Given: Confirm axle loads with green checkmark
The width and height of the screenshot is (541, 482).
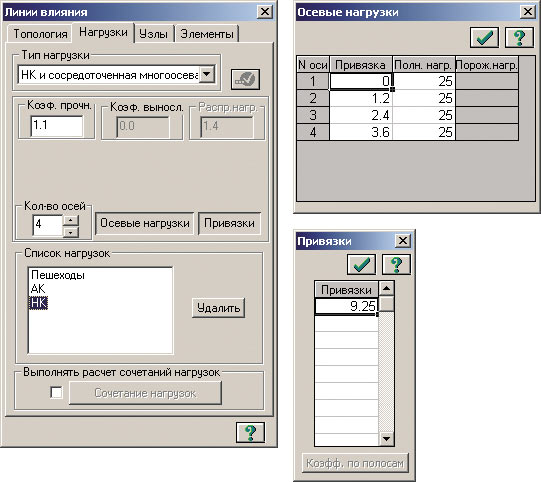Looking at the screenshot, I should click(x=484, y=37).
